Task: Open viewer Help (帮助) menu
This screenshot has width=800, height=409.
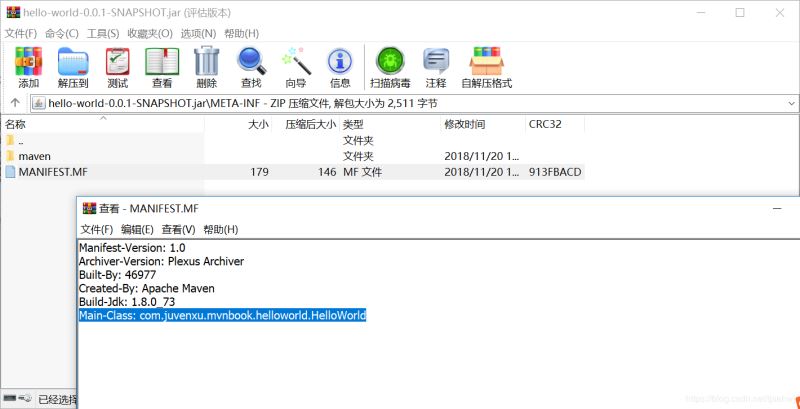Action: 221,229
